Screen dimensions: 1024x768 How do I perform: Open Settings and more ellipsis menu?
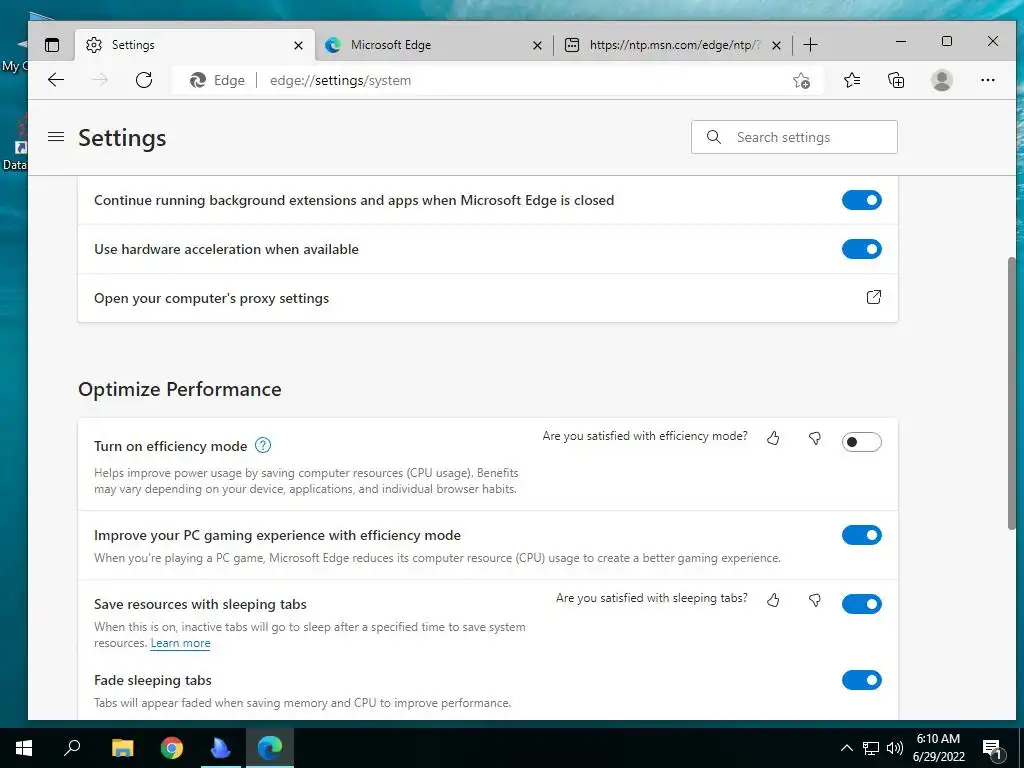[988, 80]
